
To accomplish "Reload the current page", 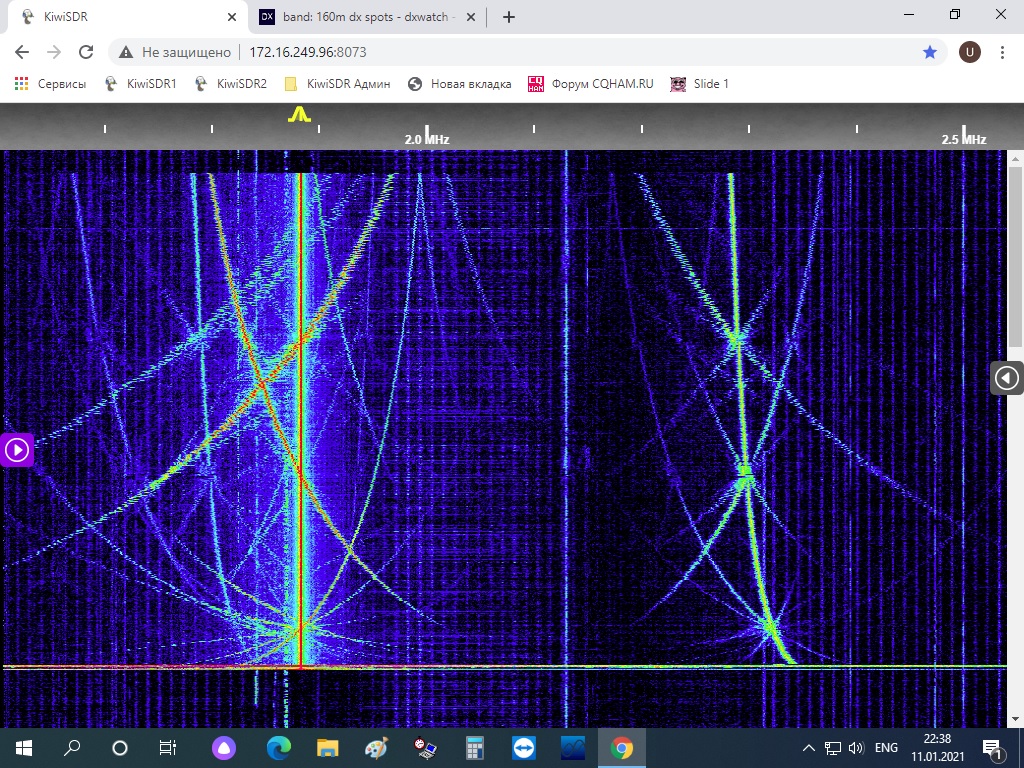I will tap(86, 52).
